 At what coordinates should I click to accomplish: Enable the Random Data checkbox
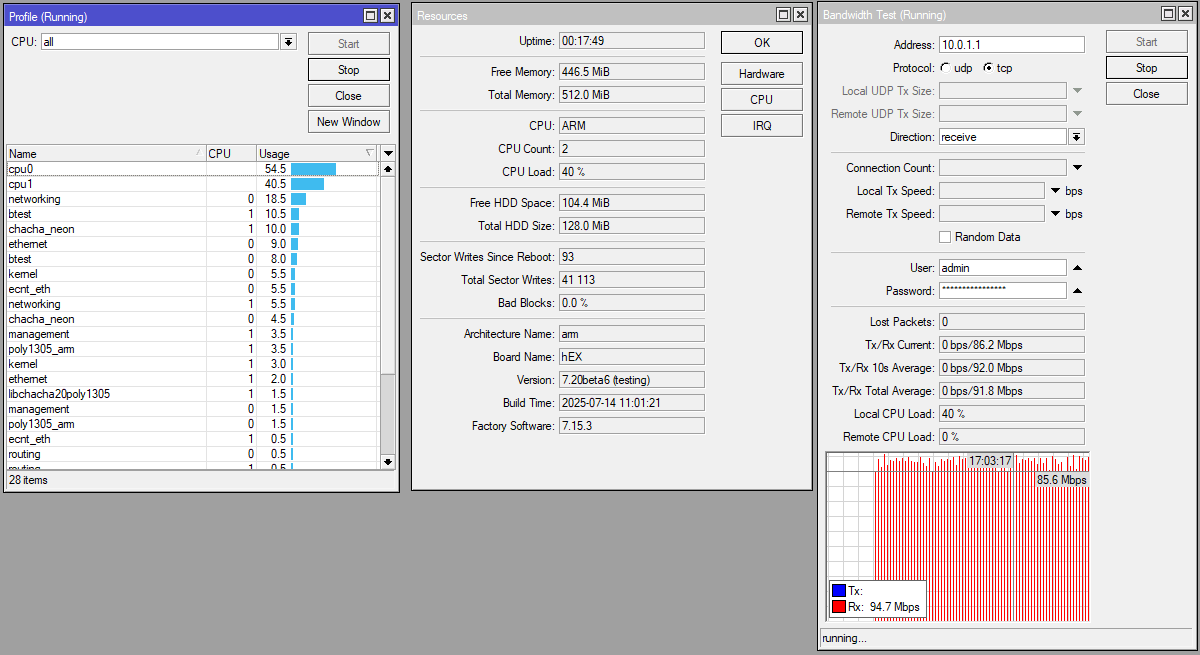(945, 237)
